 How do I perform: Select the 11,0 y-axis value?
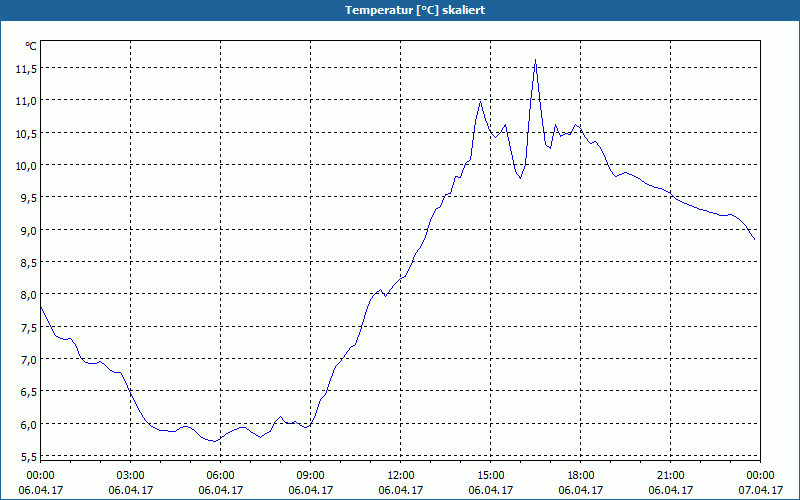click(x=26, y=101)
